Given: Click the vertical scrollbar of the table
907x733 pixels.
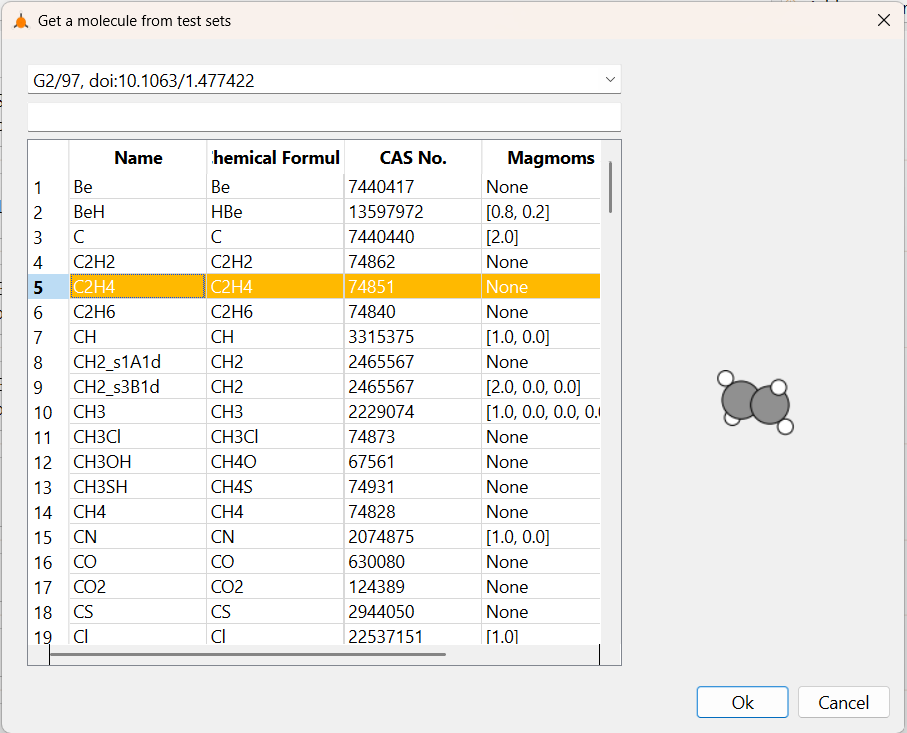Looking at the screenshot, I should pos(610,187).
